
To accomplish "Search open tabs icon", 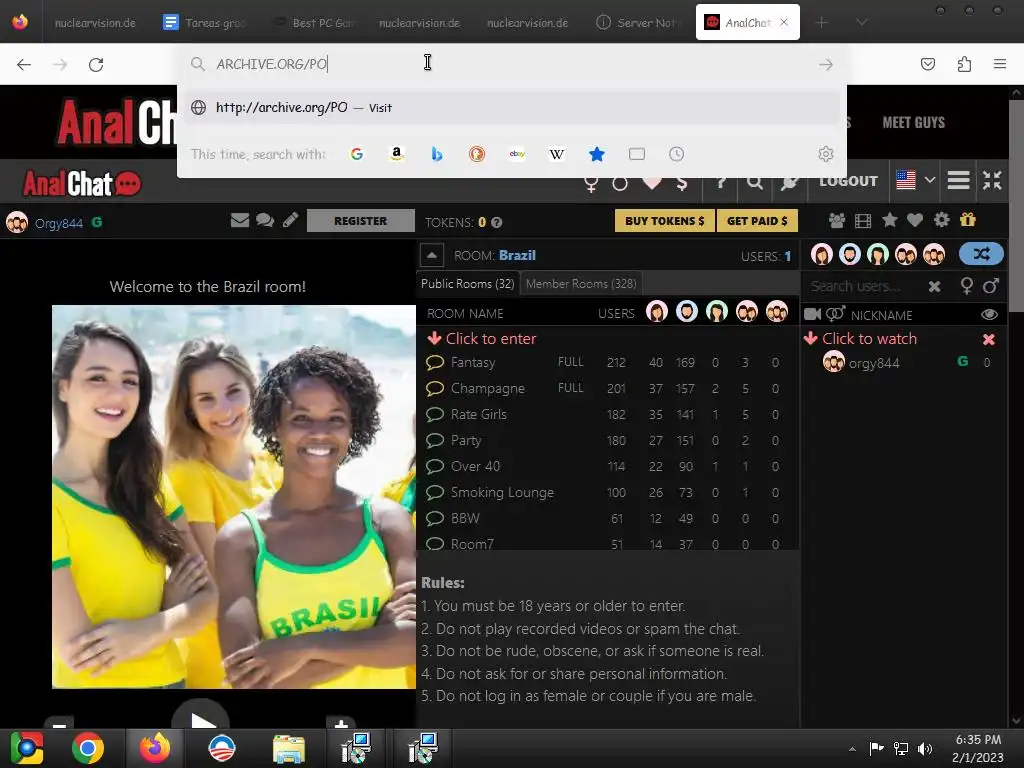I will pos(637,154).
